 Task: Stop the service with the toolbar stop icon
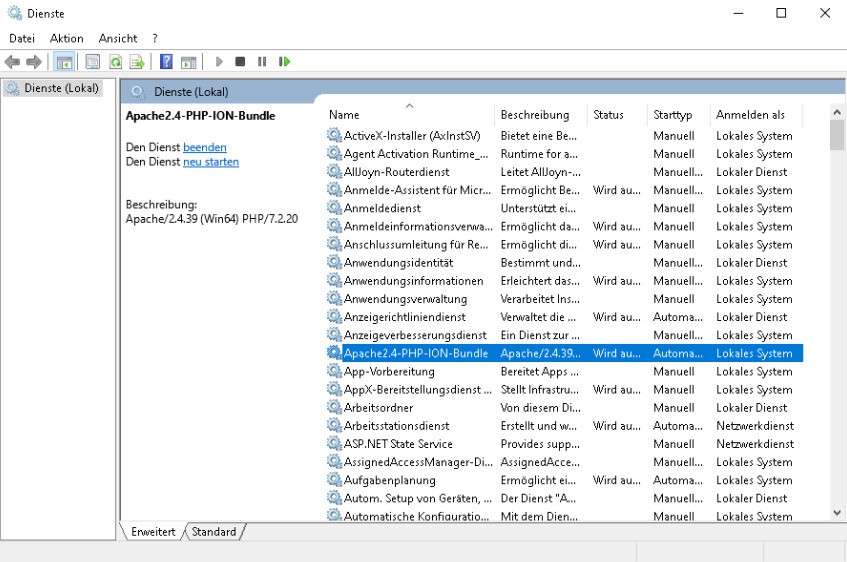click(240, 62)
